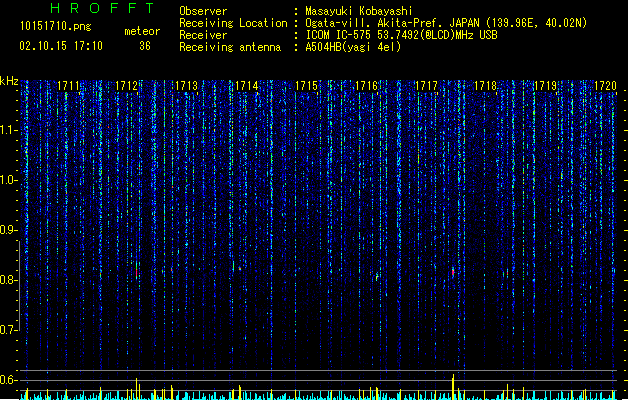629x400 pixels.
Task: Click the 1711 time marker
Action: [x=69, y=86]
